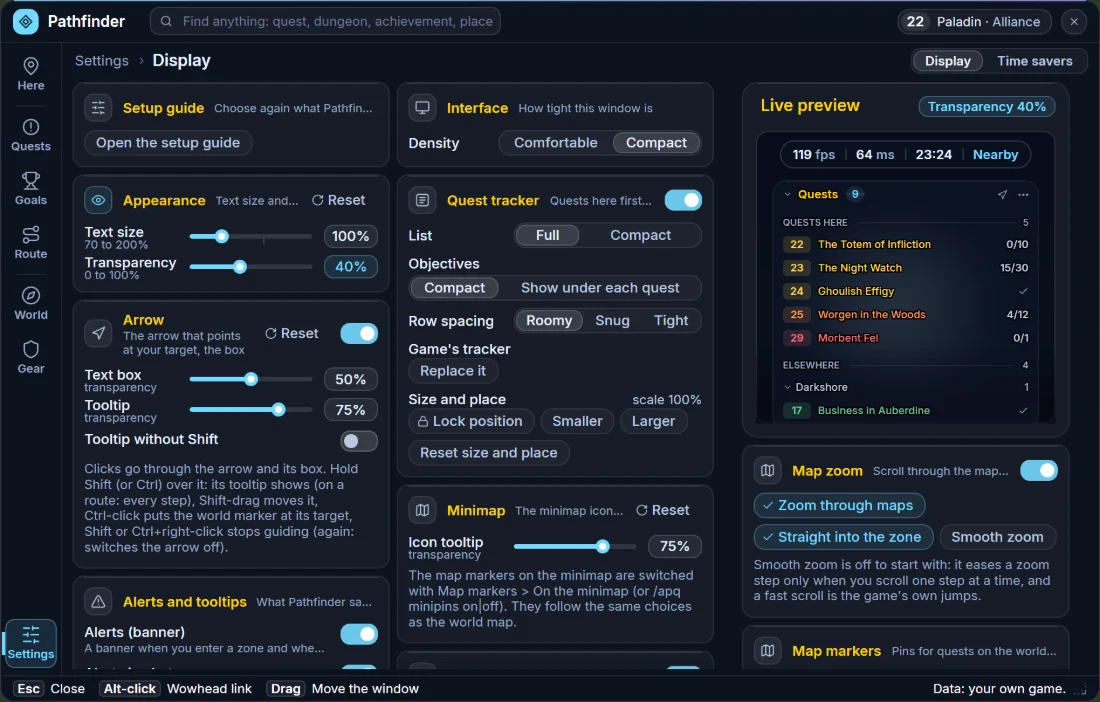Click the Transparency 40% value box
Viewport: 1100px width, 702px height.
coord(351,266)
